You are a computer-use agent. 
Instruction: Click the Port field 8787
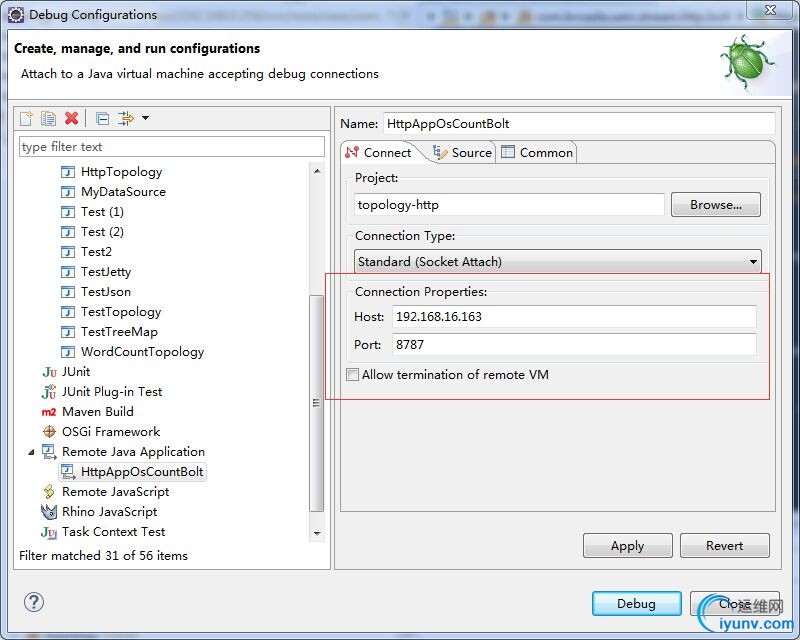(x=574, y=345)
